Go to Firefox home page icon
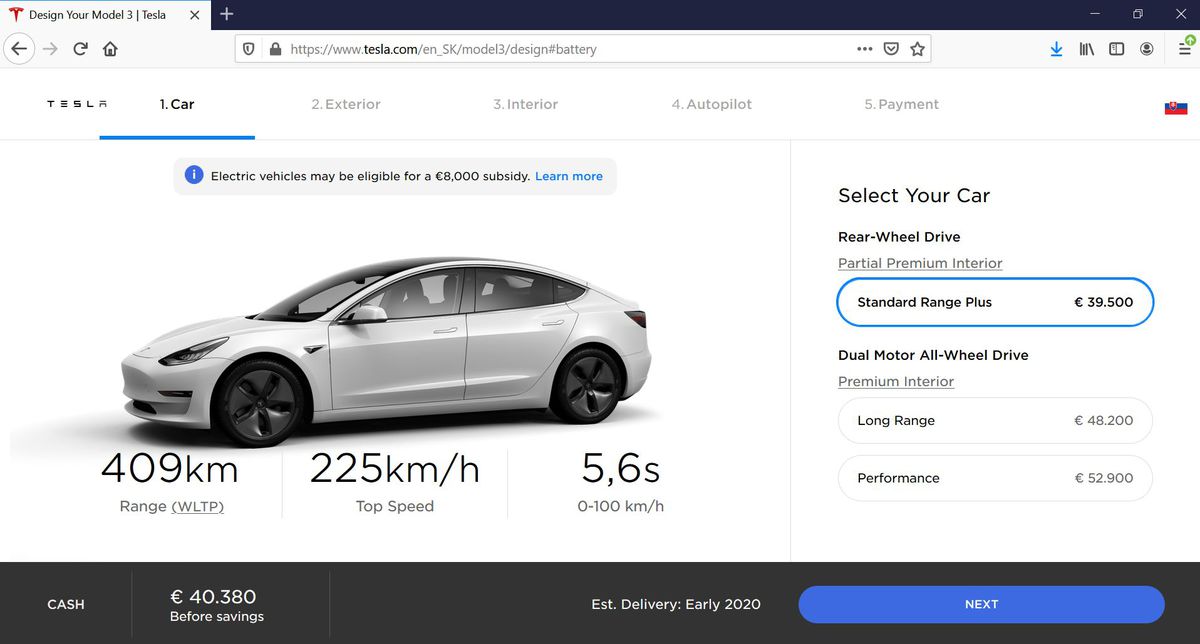Screen dimensions: 1200x644 click(110, 49)
